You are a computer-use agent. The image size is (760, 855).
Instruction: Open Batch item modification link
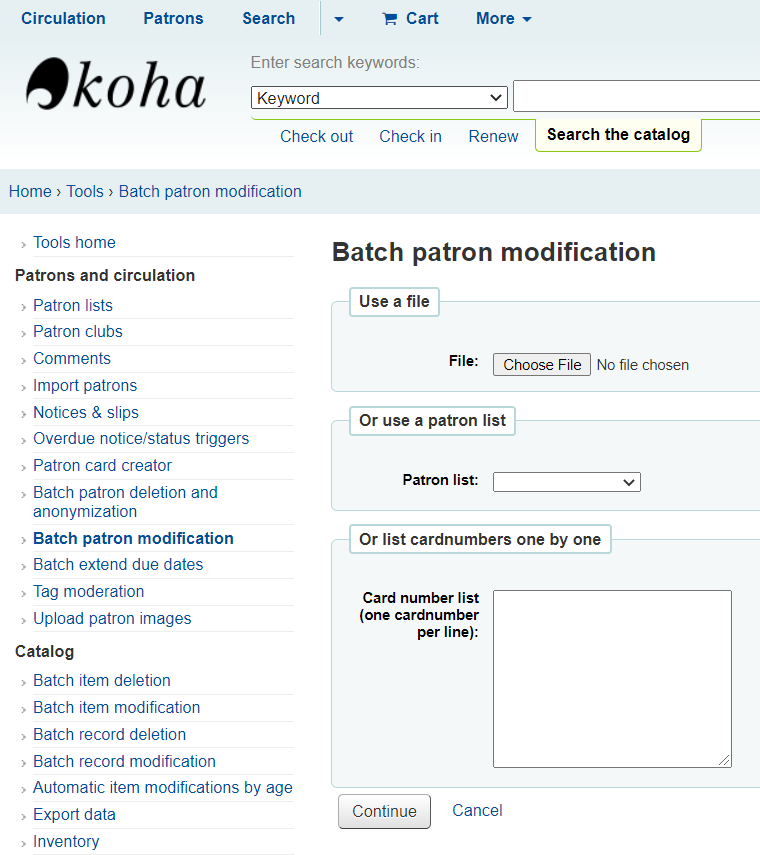(x=117, y=708)
